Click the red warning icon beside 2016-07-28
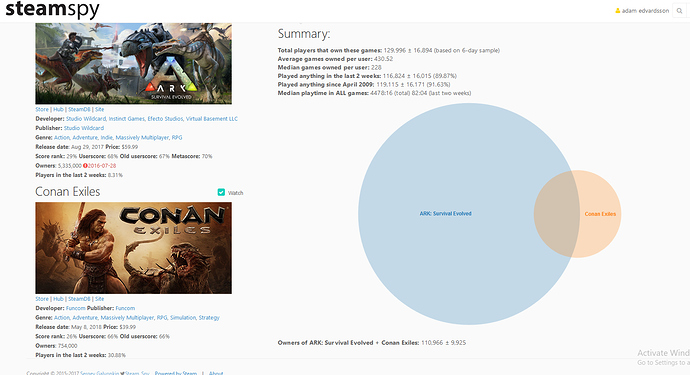The width and height of the screenshot is (690, 375). pos(85,165)
